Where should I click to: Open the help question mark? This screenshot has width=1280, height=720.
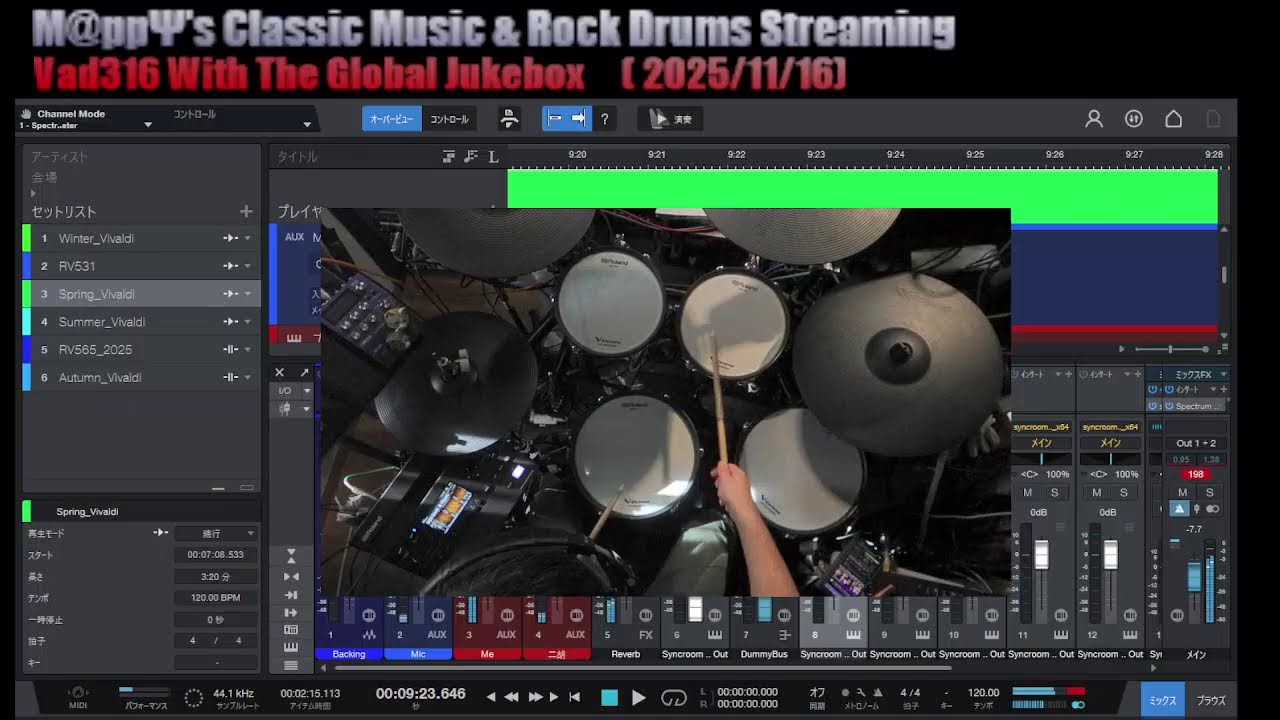pos(604,119)
